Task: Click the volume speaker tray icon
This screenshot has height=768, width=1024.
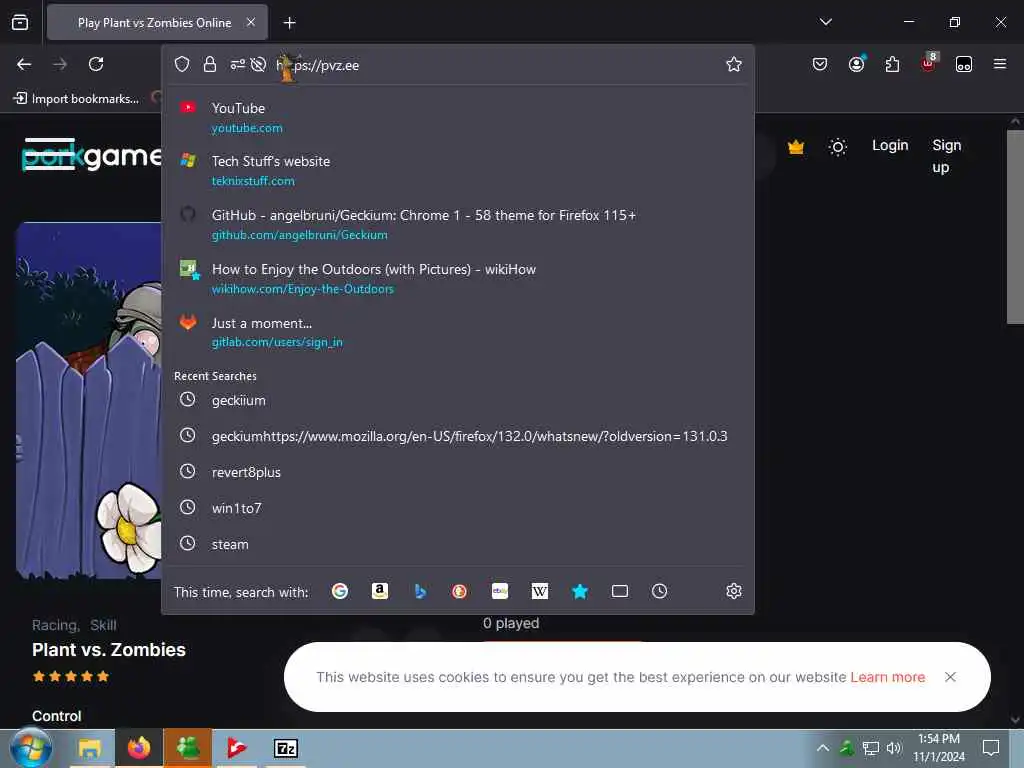Action: point(894,748)
